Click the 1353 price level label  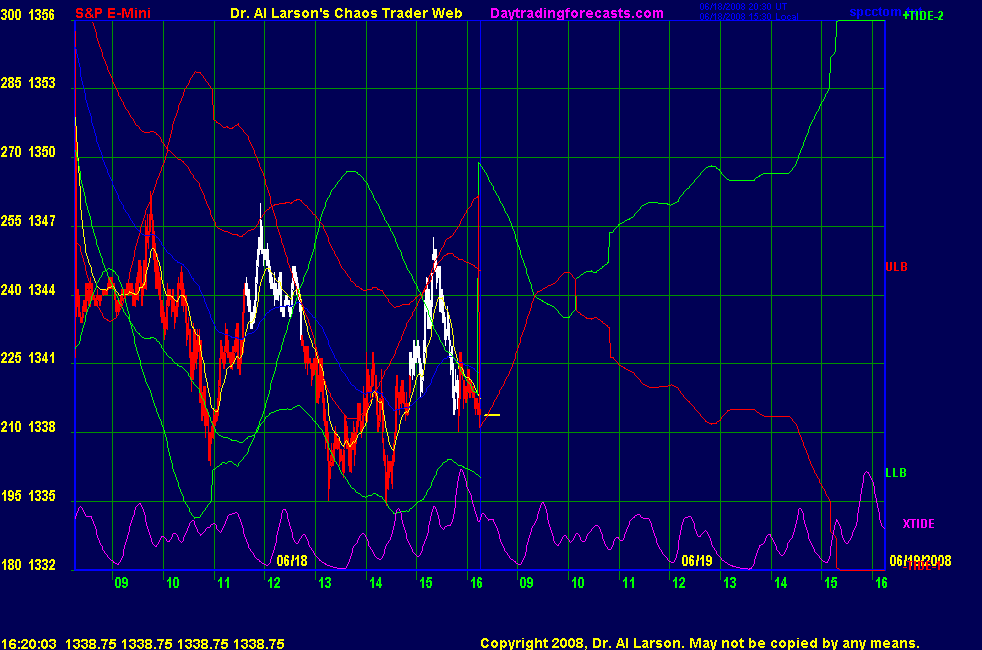(43, 84)
